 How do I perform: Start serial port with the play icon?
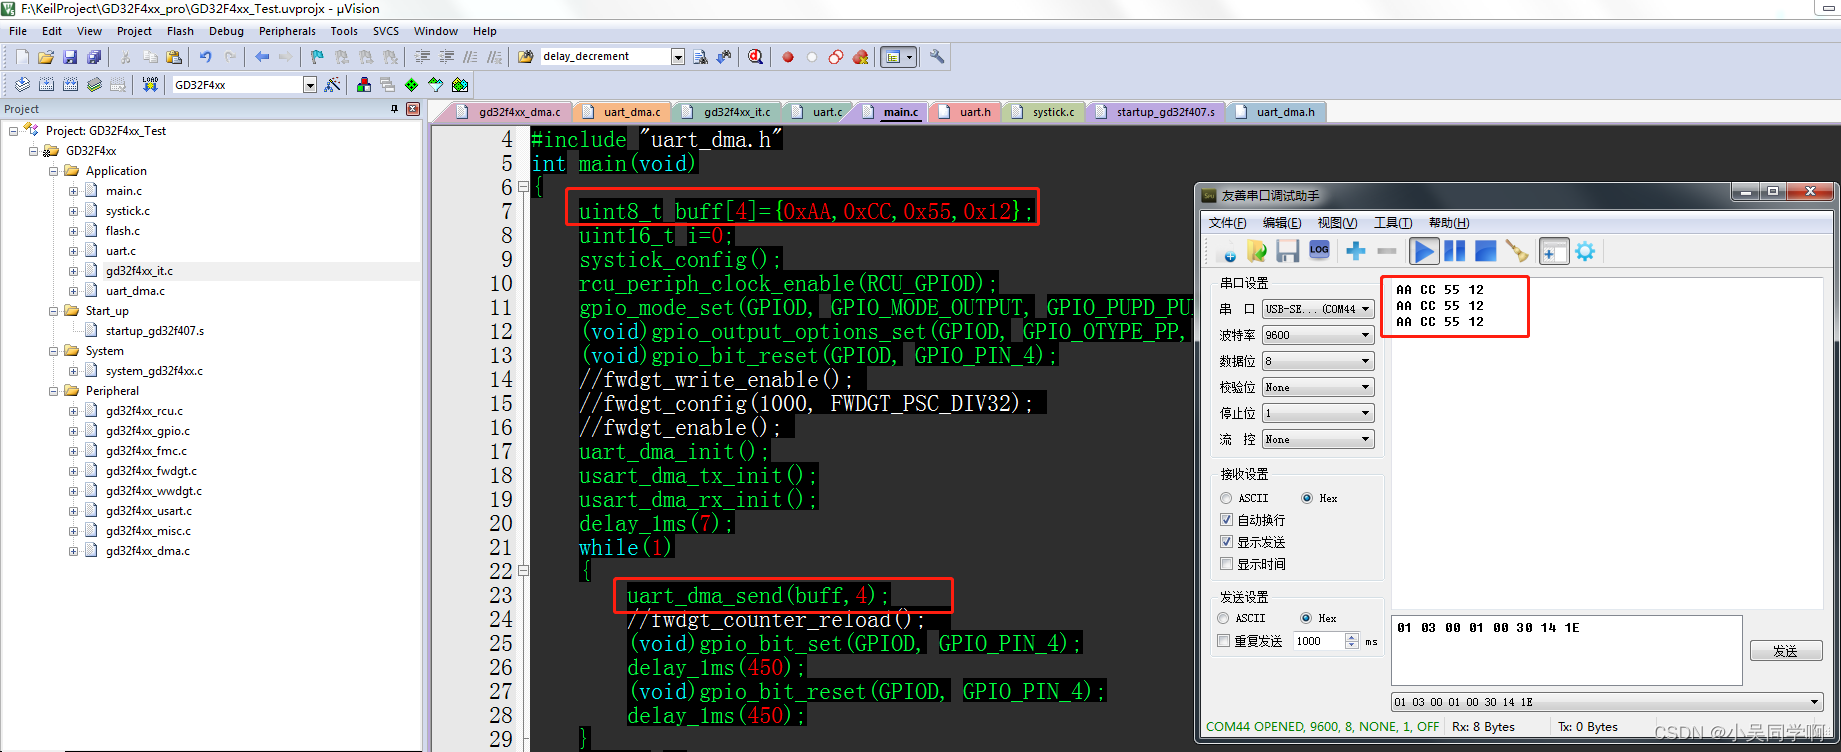1424,251
